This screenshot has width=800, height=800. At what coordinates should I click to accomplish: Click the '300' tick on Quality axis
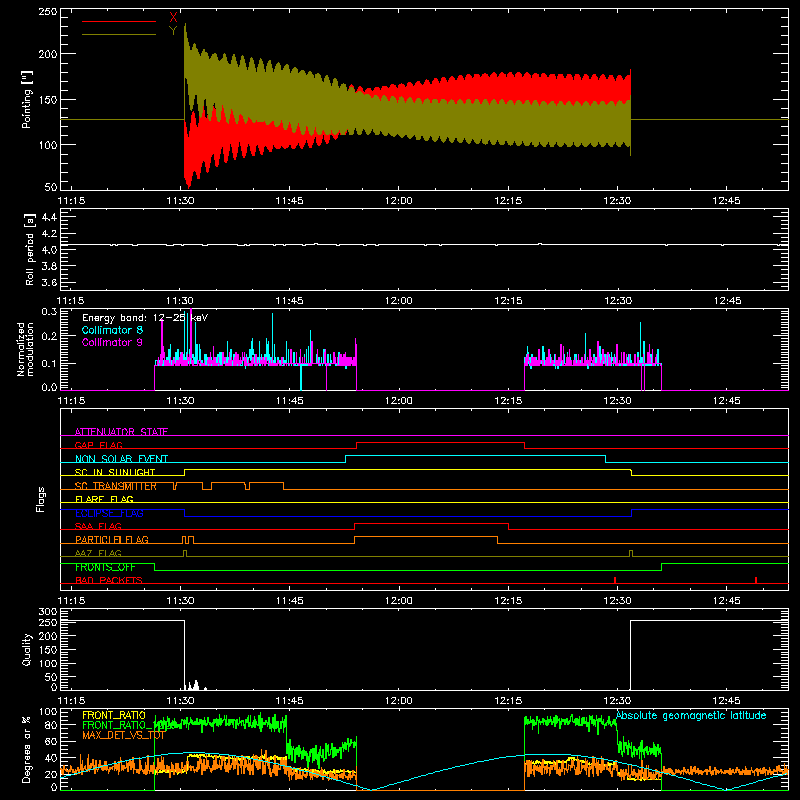[47, 612]
